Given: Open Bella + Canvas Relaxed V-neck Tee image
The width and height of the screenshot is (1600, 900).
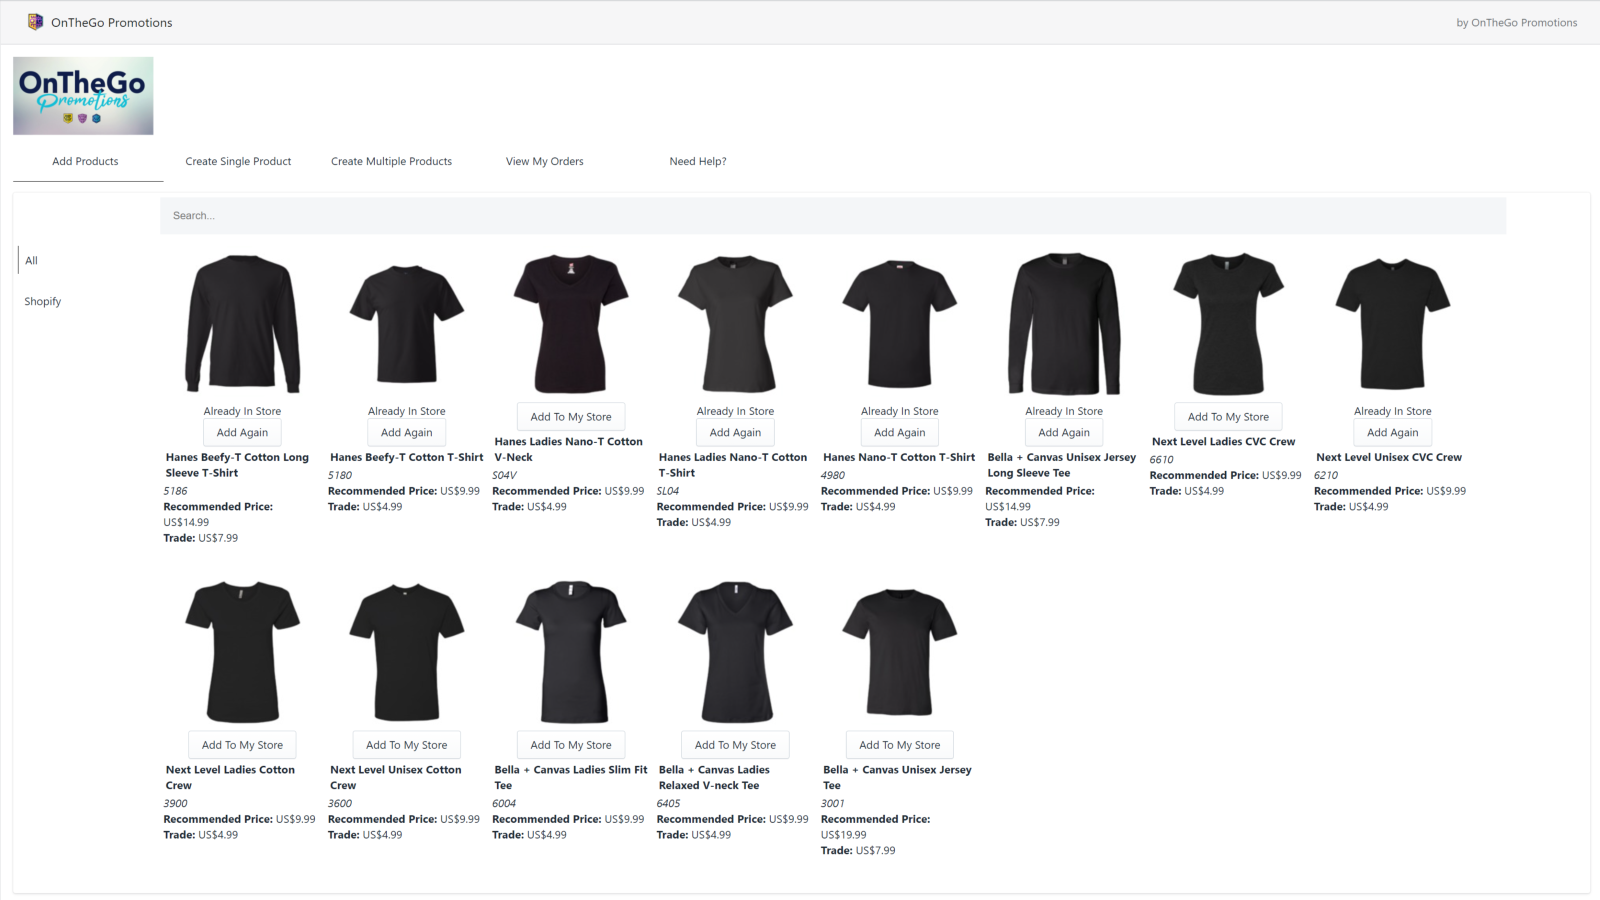Looking at the screenshot, I should [x=735, y=652].
